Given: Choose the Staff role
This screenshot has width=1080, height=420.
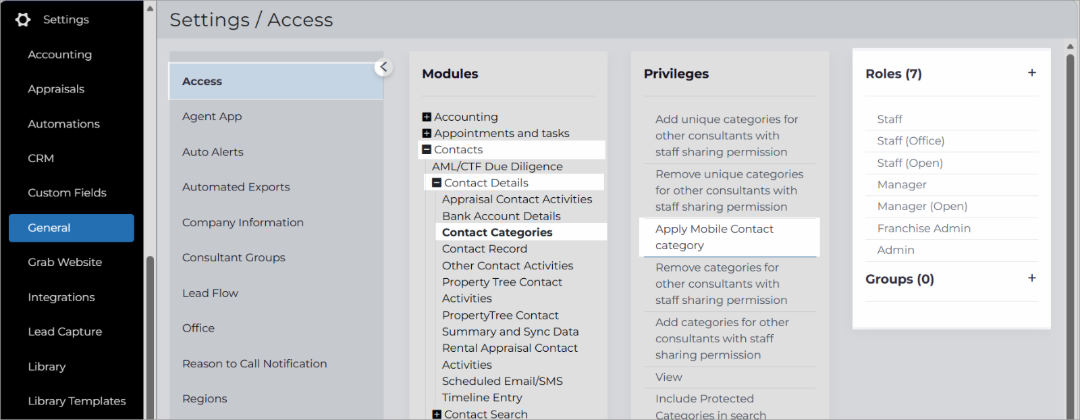Looking at the screenshot, I should point(890,119).
